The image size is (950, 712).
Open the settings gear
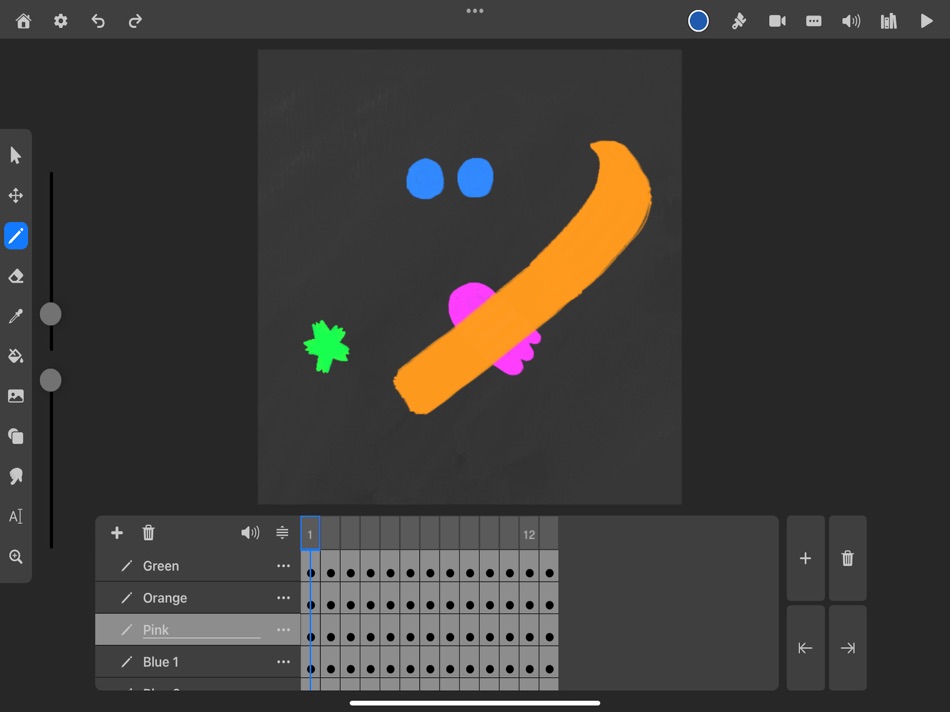pyautogui.click(x=61, y=21)
